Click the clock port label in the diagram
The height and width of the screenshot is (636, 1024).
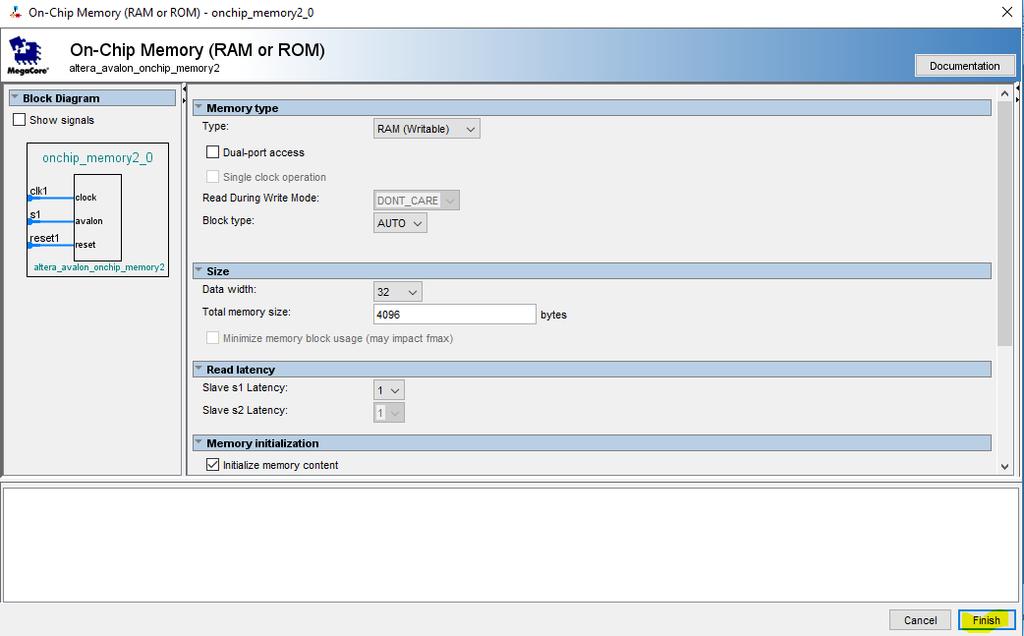[x=86, y=197]
